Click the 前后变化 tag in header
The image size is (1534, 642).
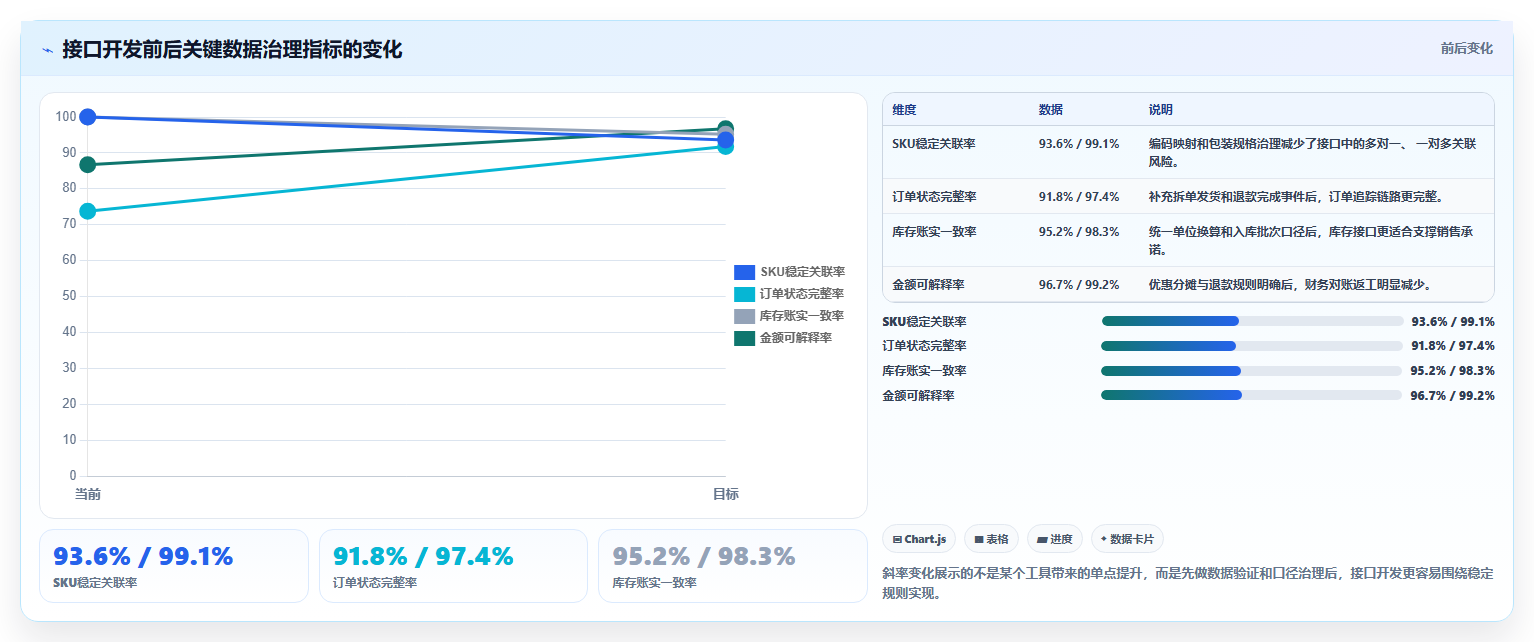[1467, 49]
